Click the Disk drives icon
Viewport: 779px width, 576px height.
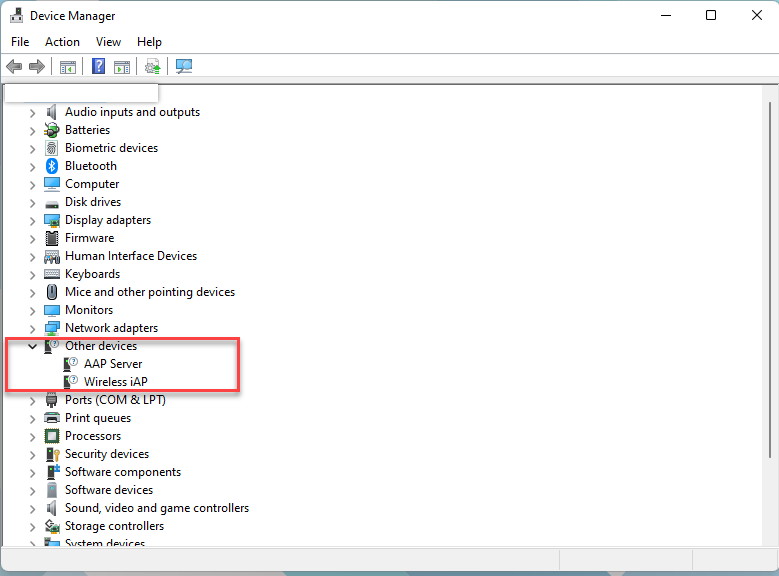coord(52,203)
